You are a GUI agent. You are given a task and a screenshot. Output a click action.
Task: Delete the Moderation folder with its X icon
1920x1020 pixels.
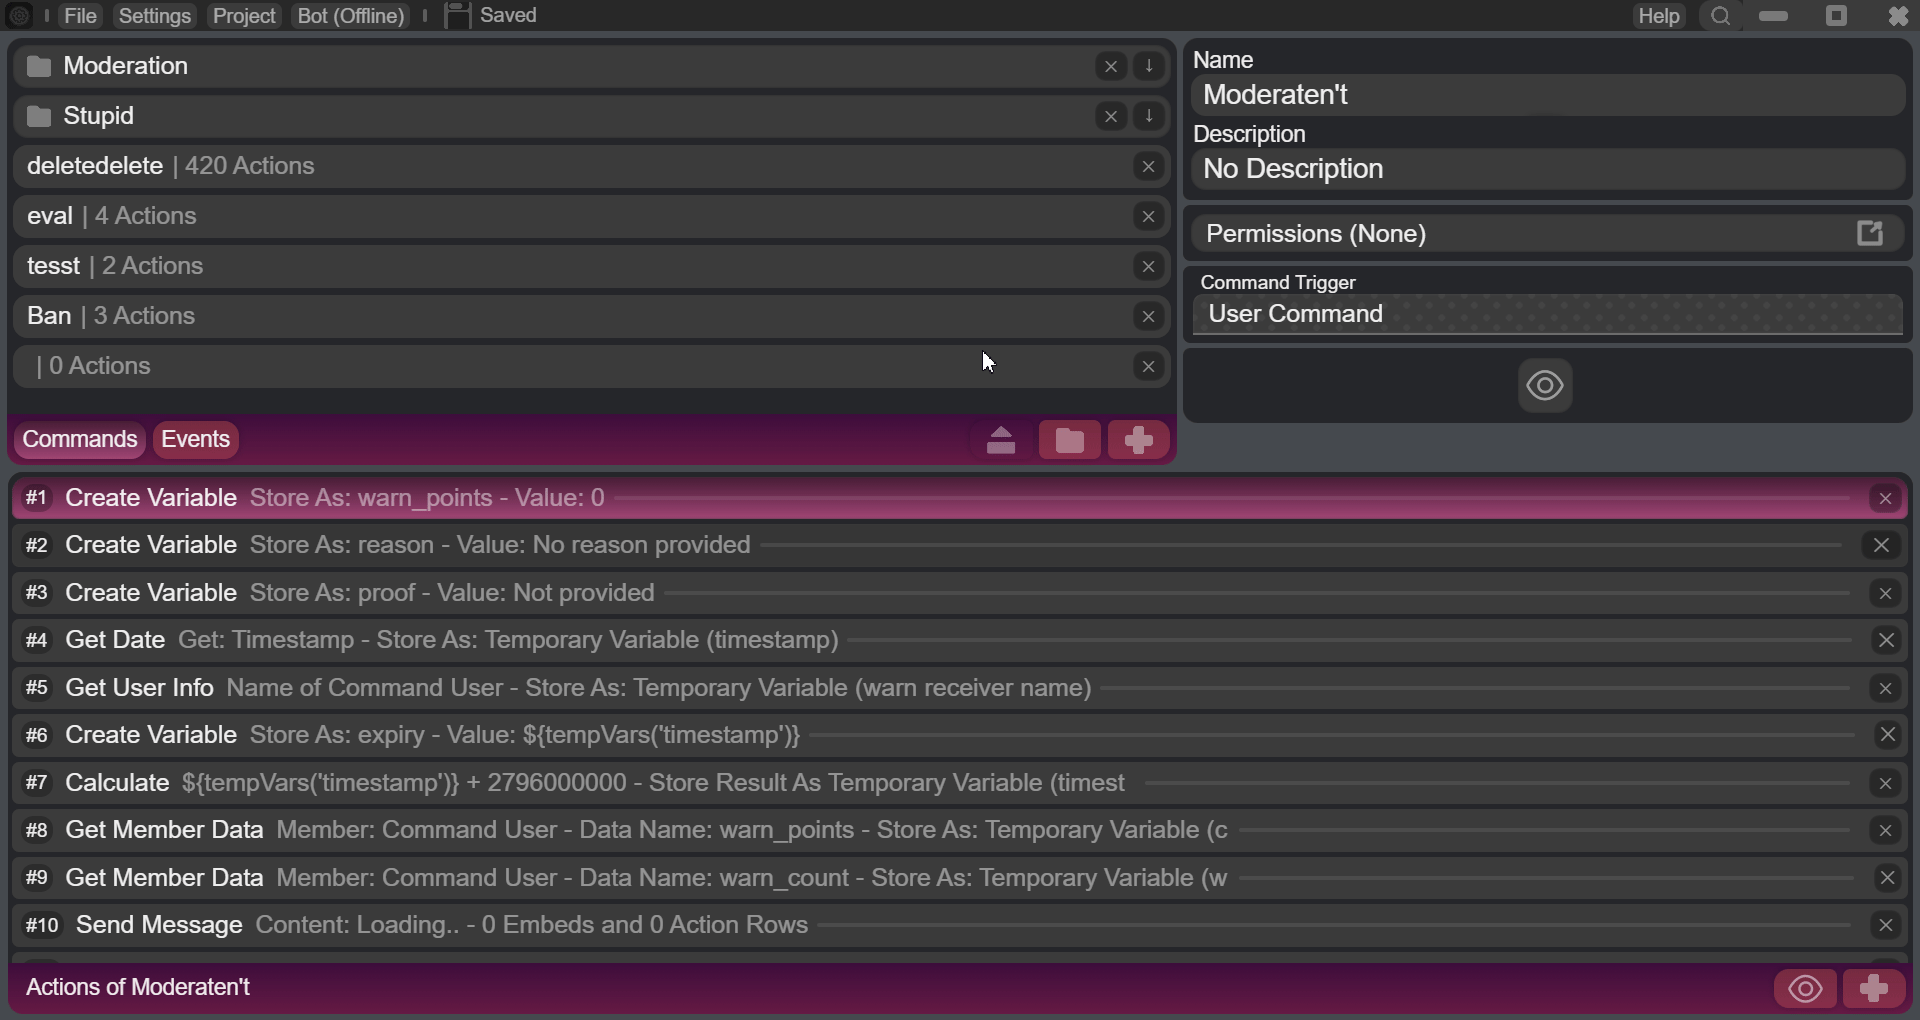[1110, 66]
